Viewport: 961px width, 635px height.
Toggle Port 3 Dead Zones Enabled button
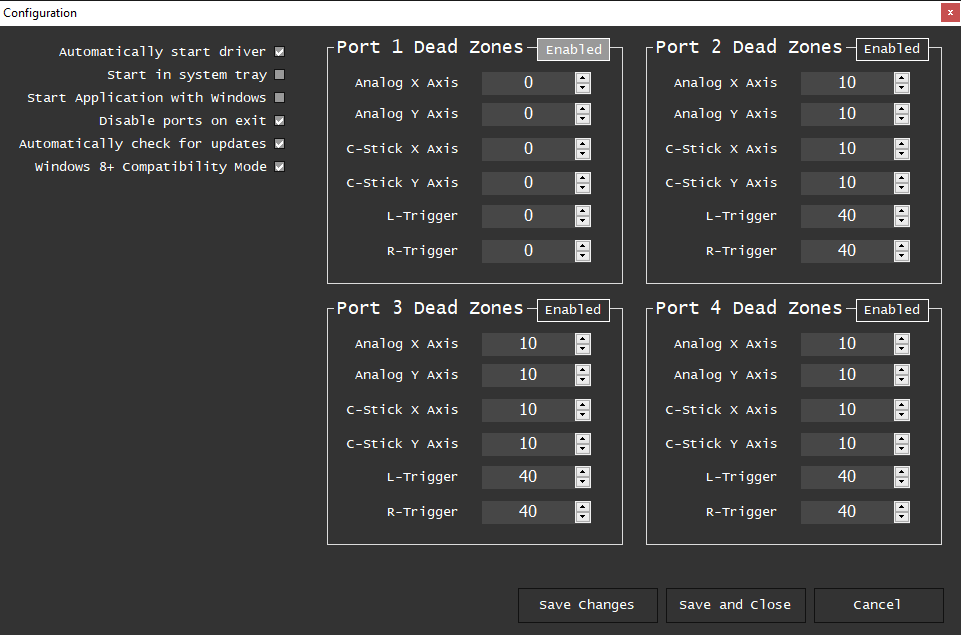572,310
